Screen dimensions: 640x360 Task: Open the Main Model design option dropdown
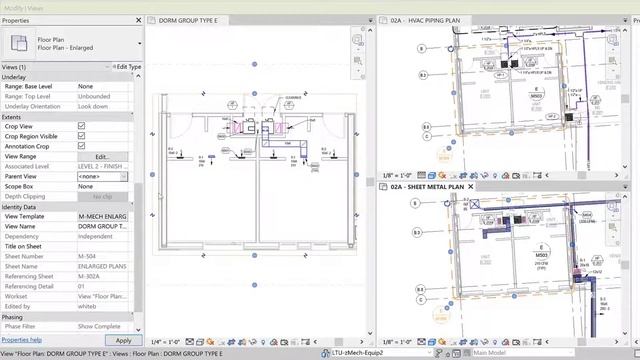[571, 353]
